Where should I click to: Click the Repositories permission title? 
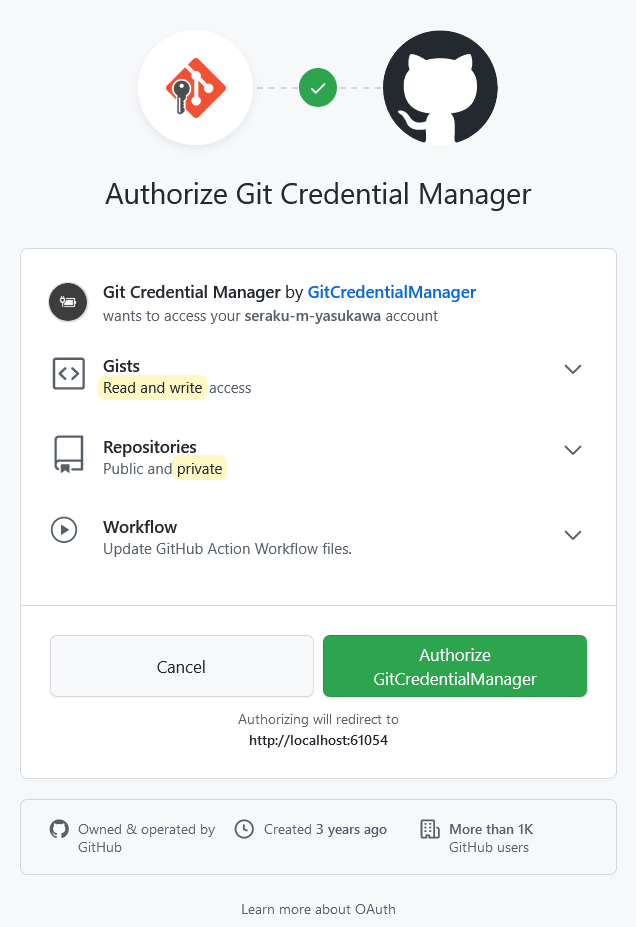[x=149, y=447]
